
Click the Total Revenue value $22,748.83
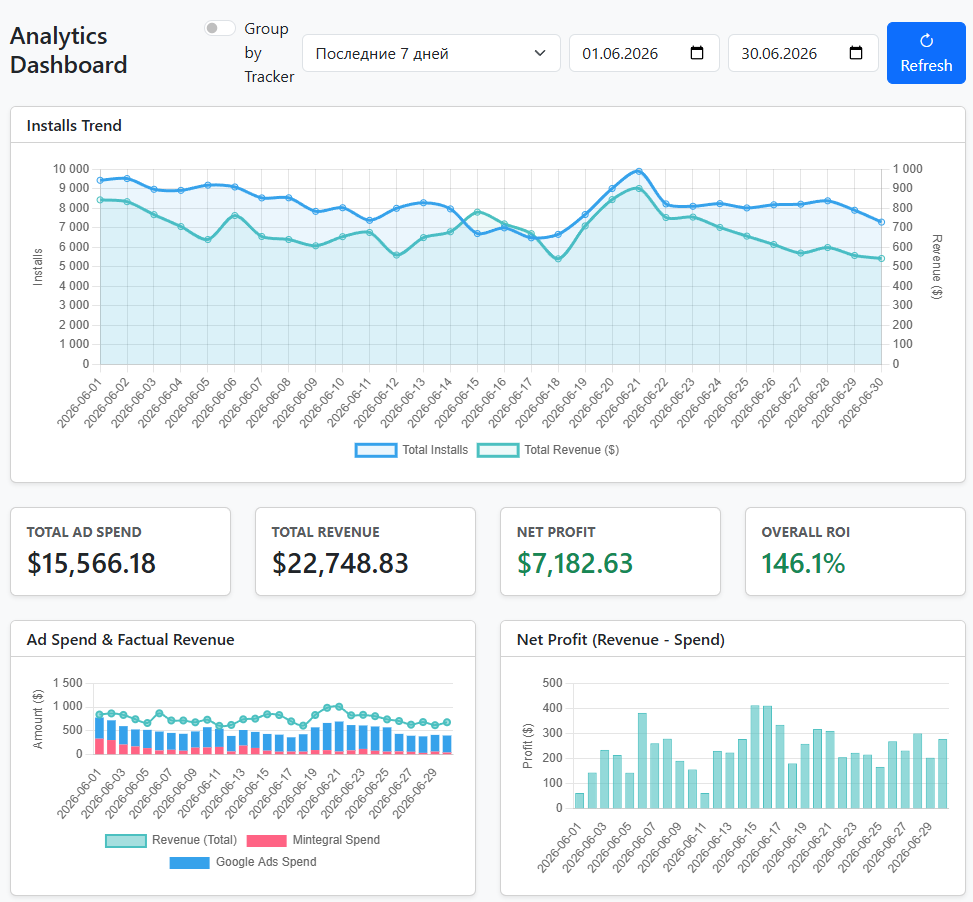[340, 563]
